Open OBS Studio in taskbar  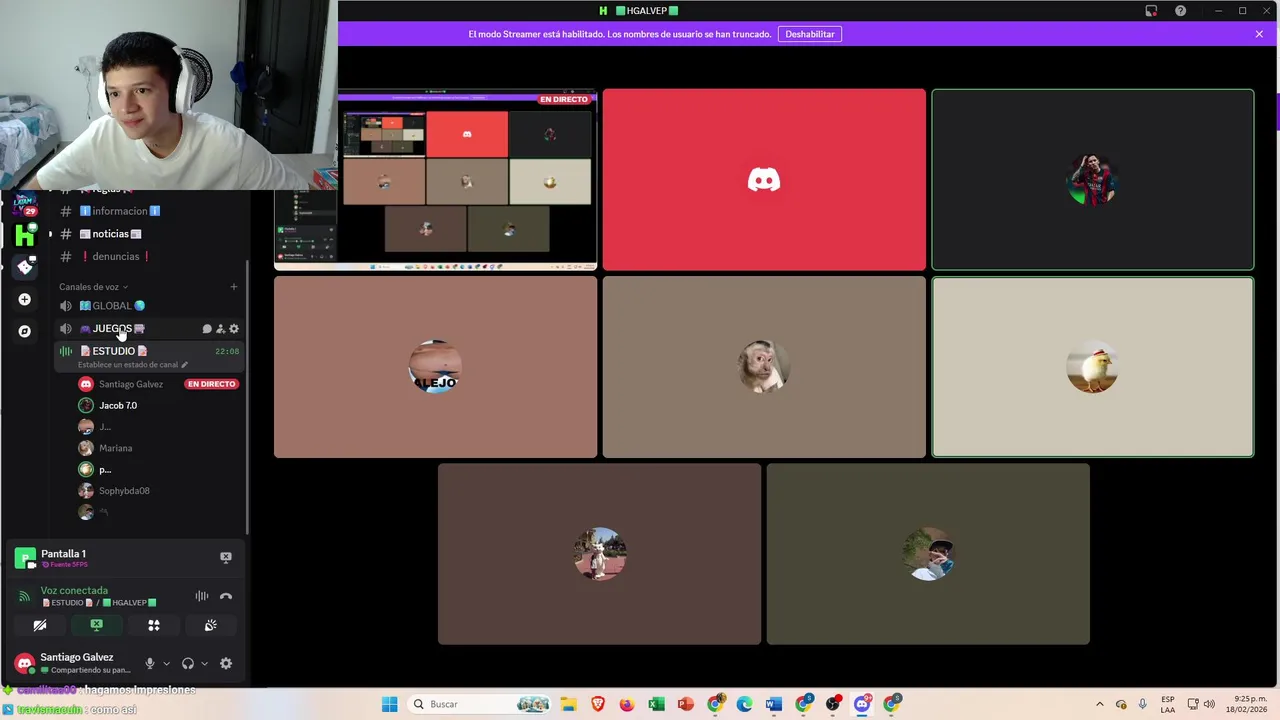(833, 704)
